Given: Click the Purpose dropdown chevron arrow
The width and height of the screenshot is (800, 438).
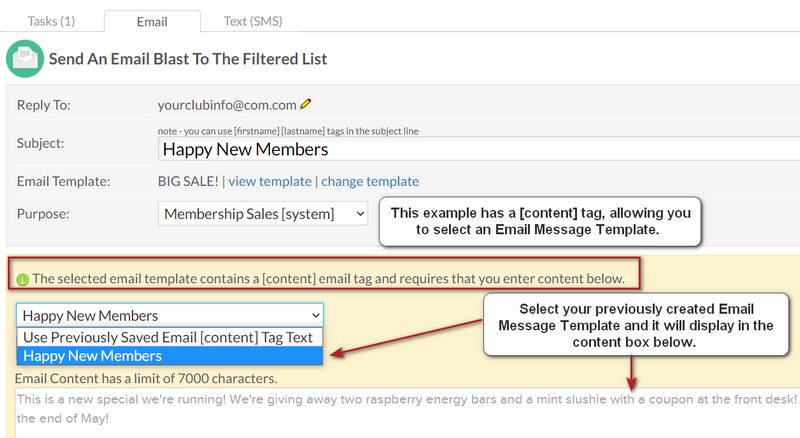Looking at the screenshot, I should coord(360,214).
